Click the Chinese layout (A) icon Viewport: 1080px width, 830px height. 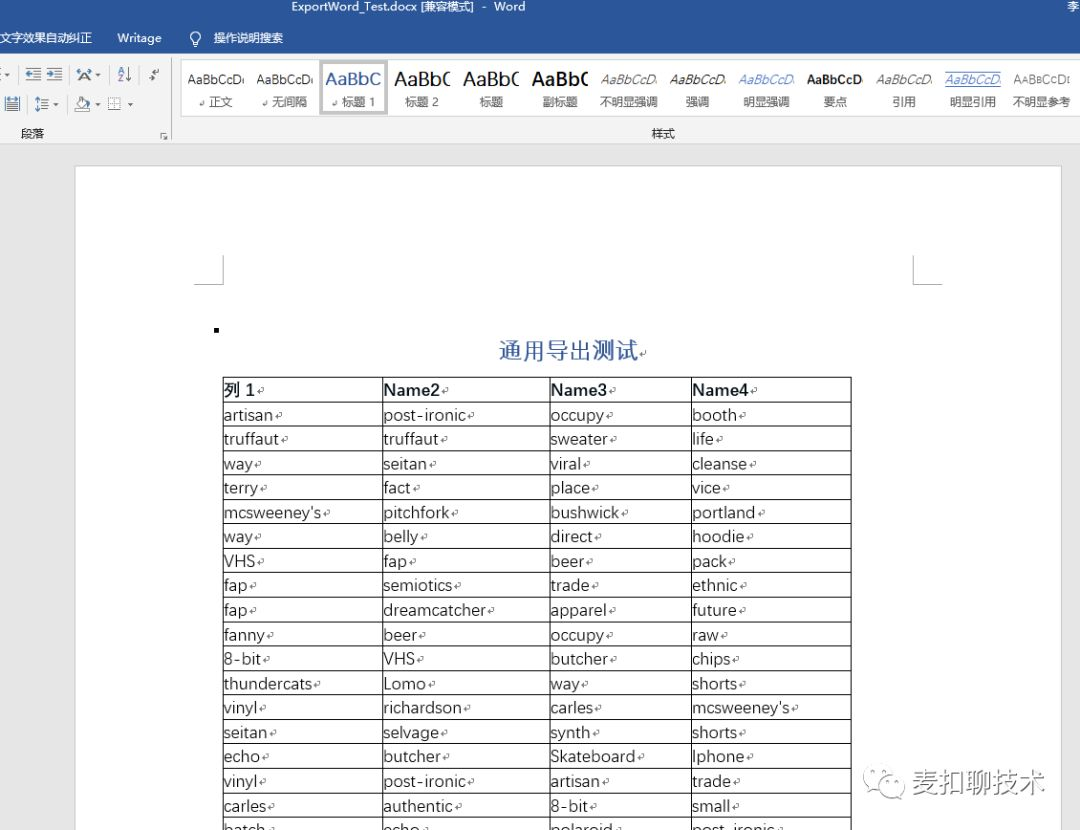[84, 74]
